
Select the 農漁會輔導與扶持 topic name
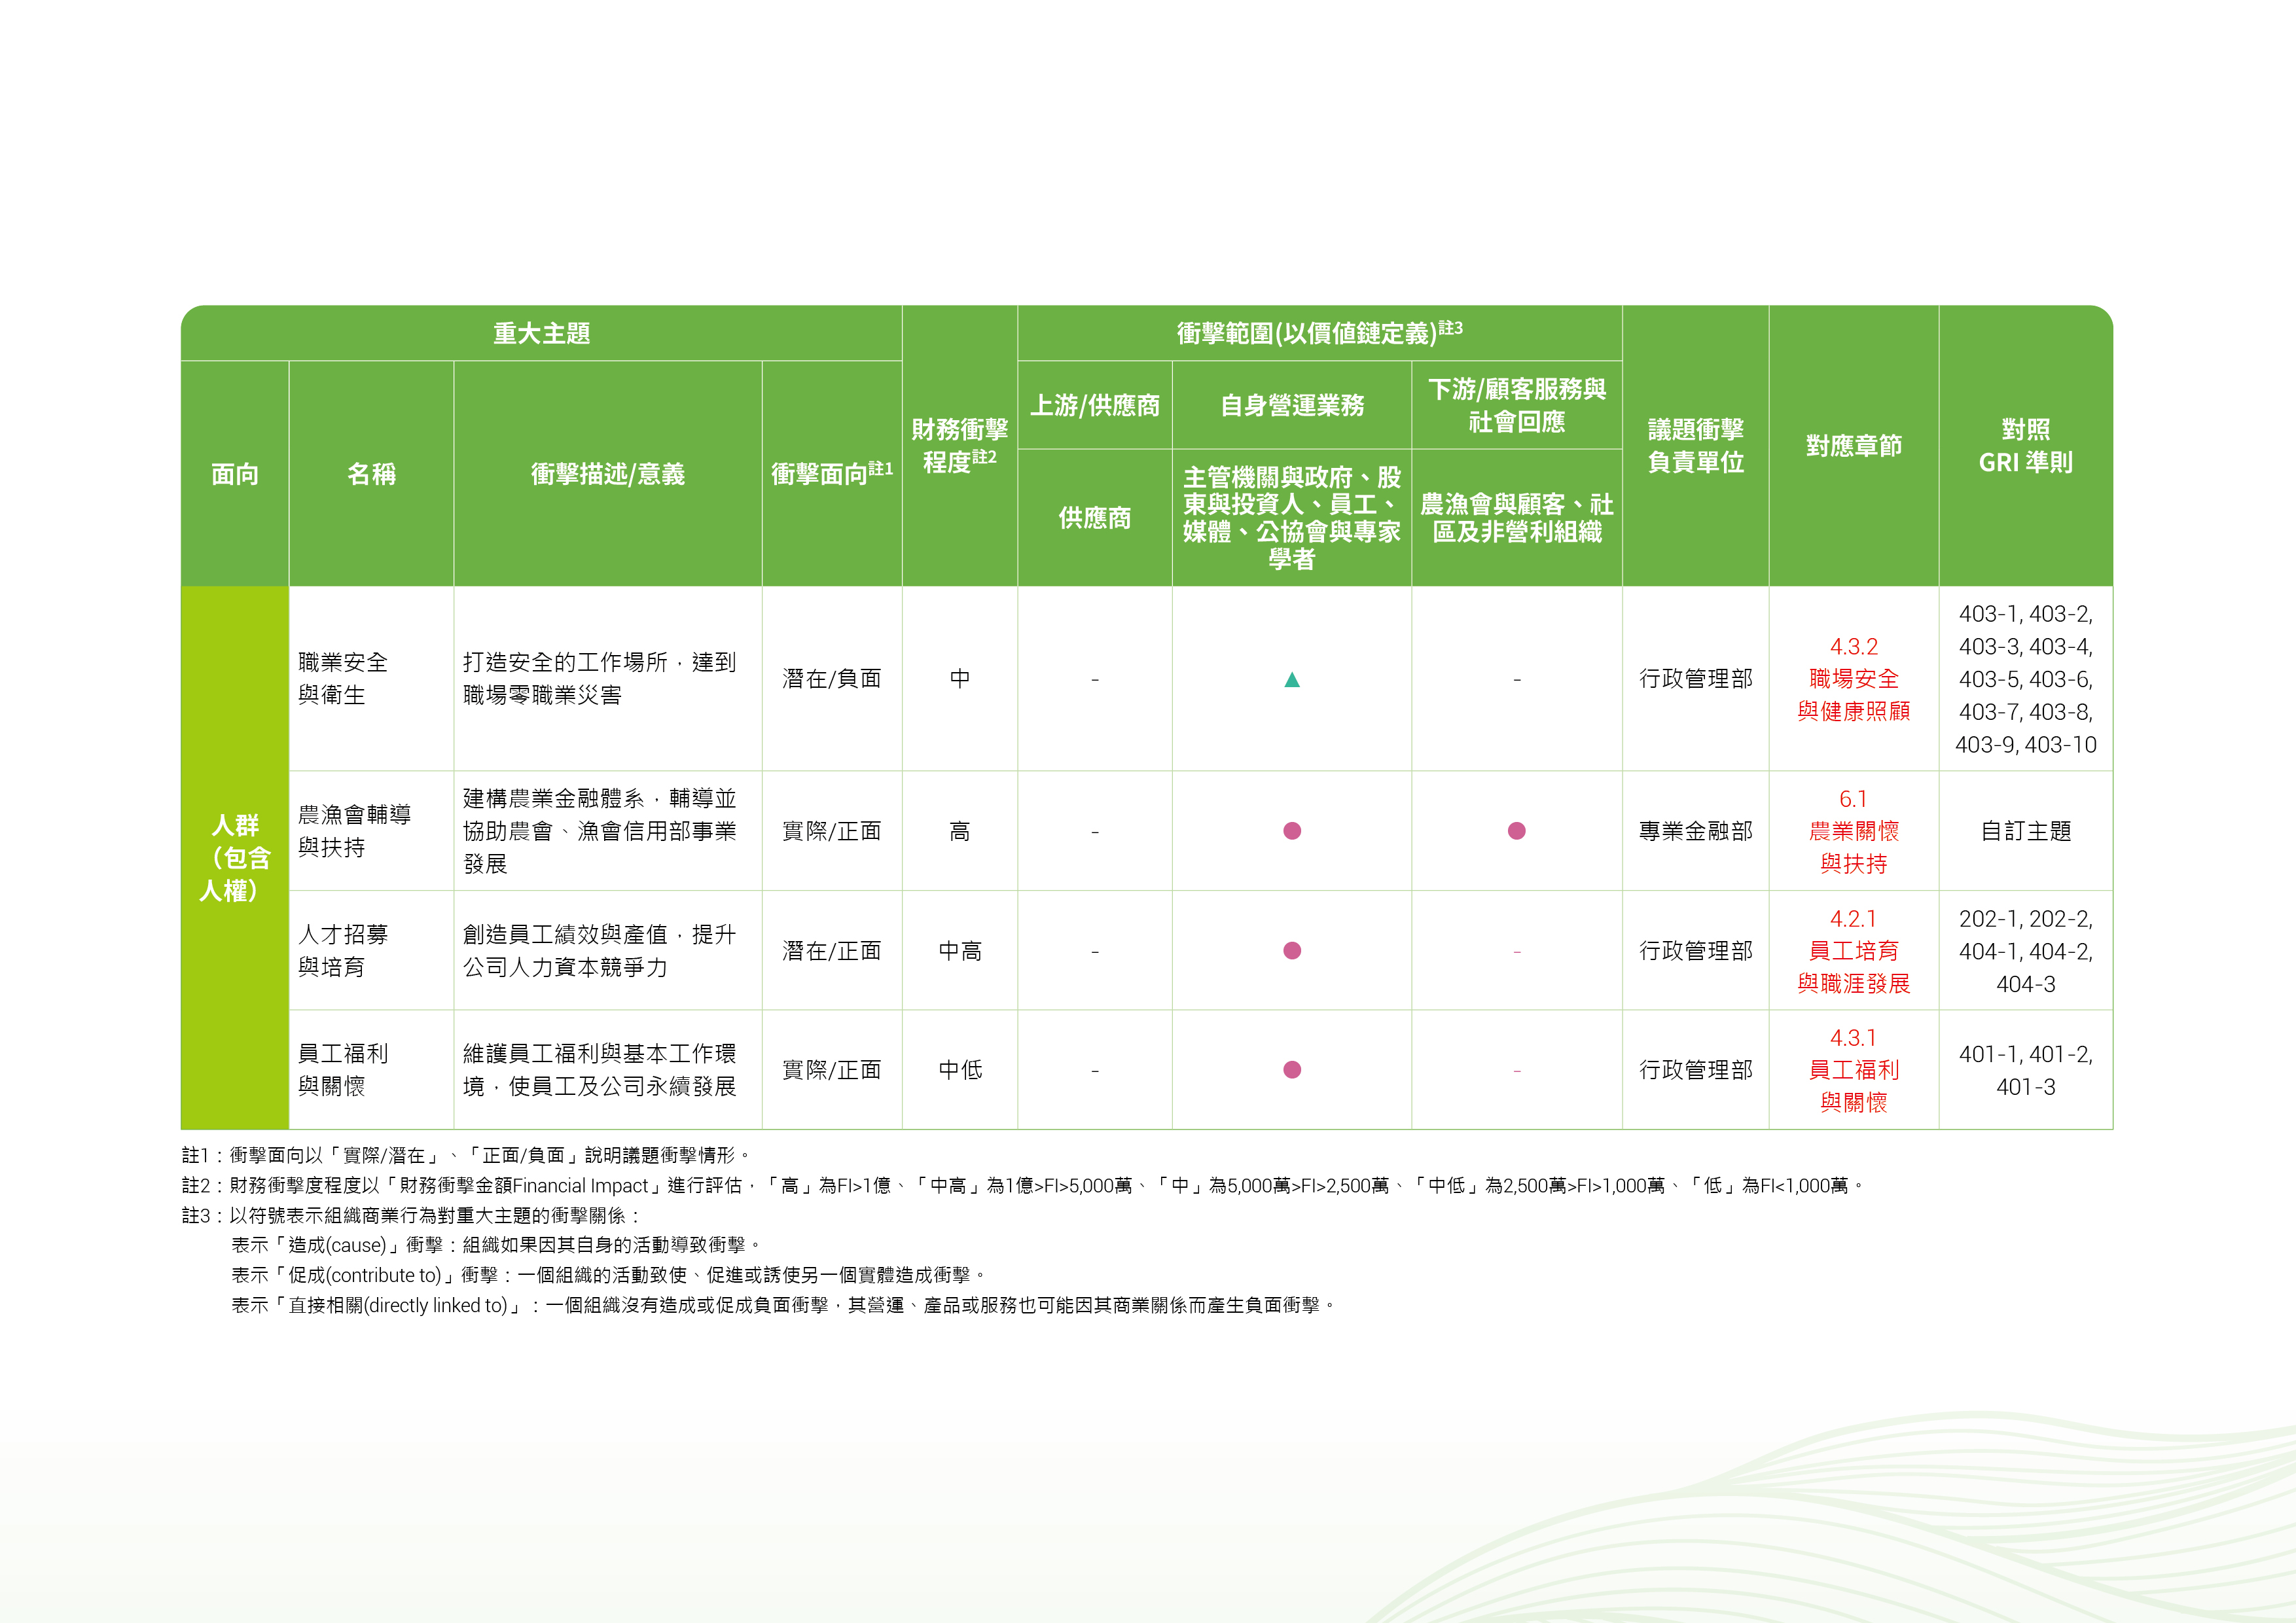pos(354,831)
